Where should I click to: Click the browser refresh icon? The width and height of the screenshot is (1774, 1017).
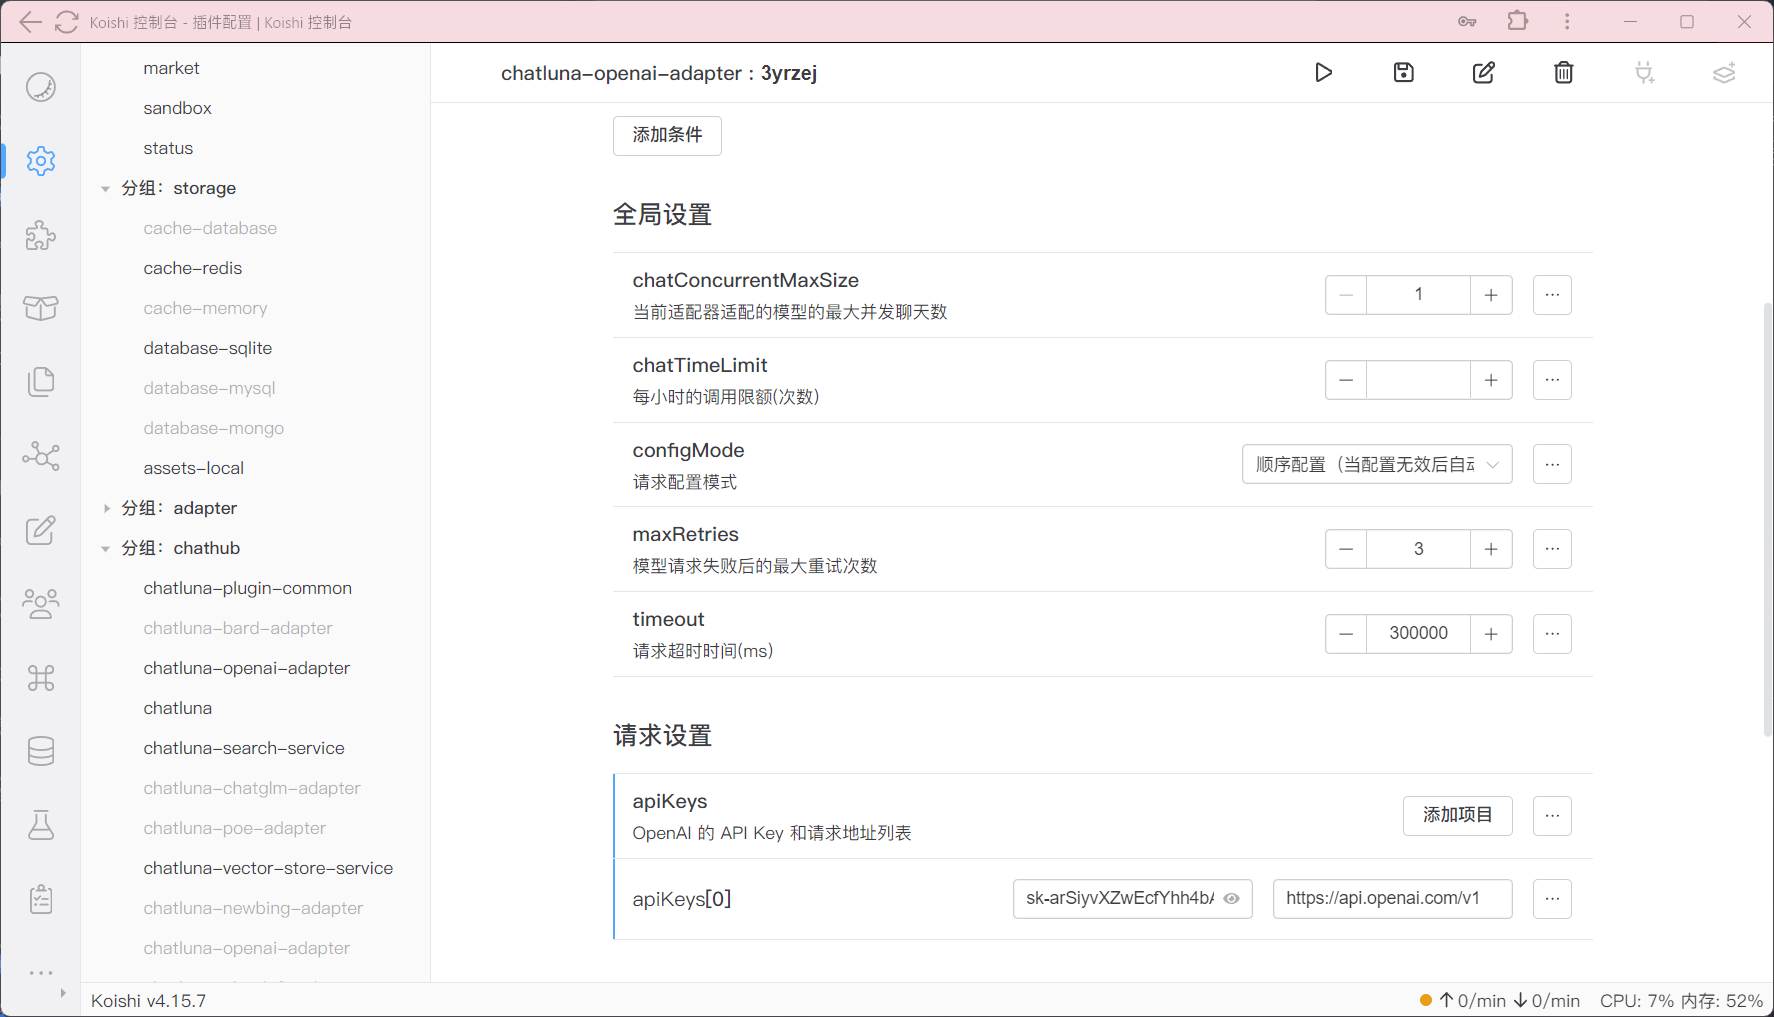coord(67,22)
